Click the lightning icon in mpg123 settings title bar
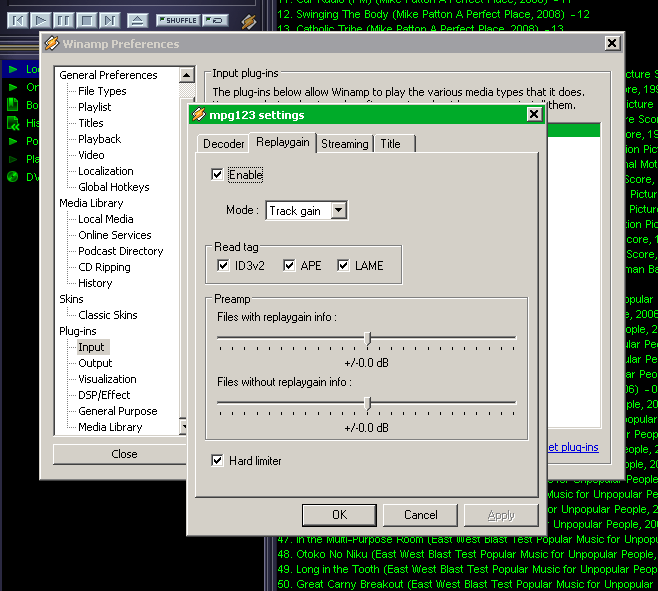The height and width of the screenshot is (591, 658). (198, 114)
